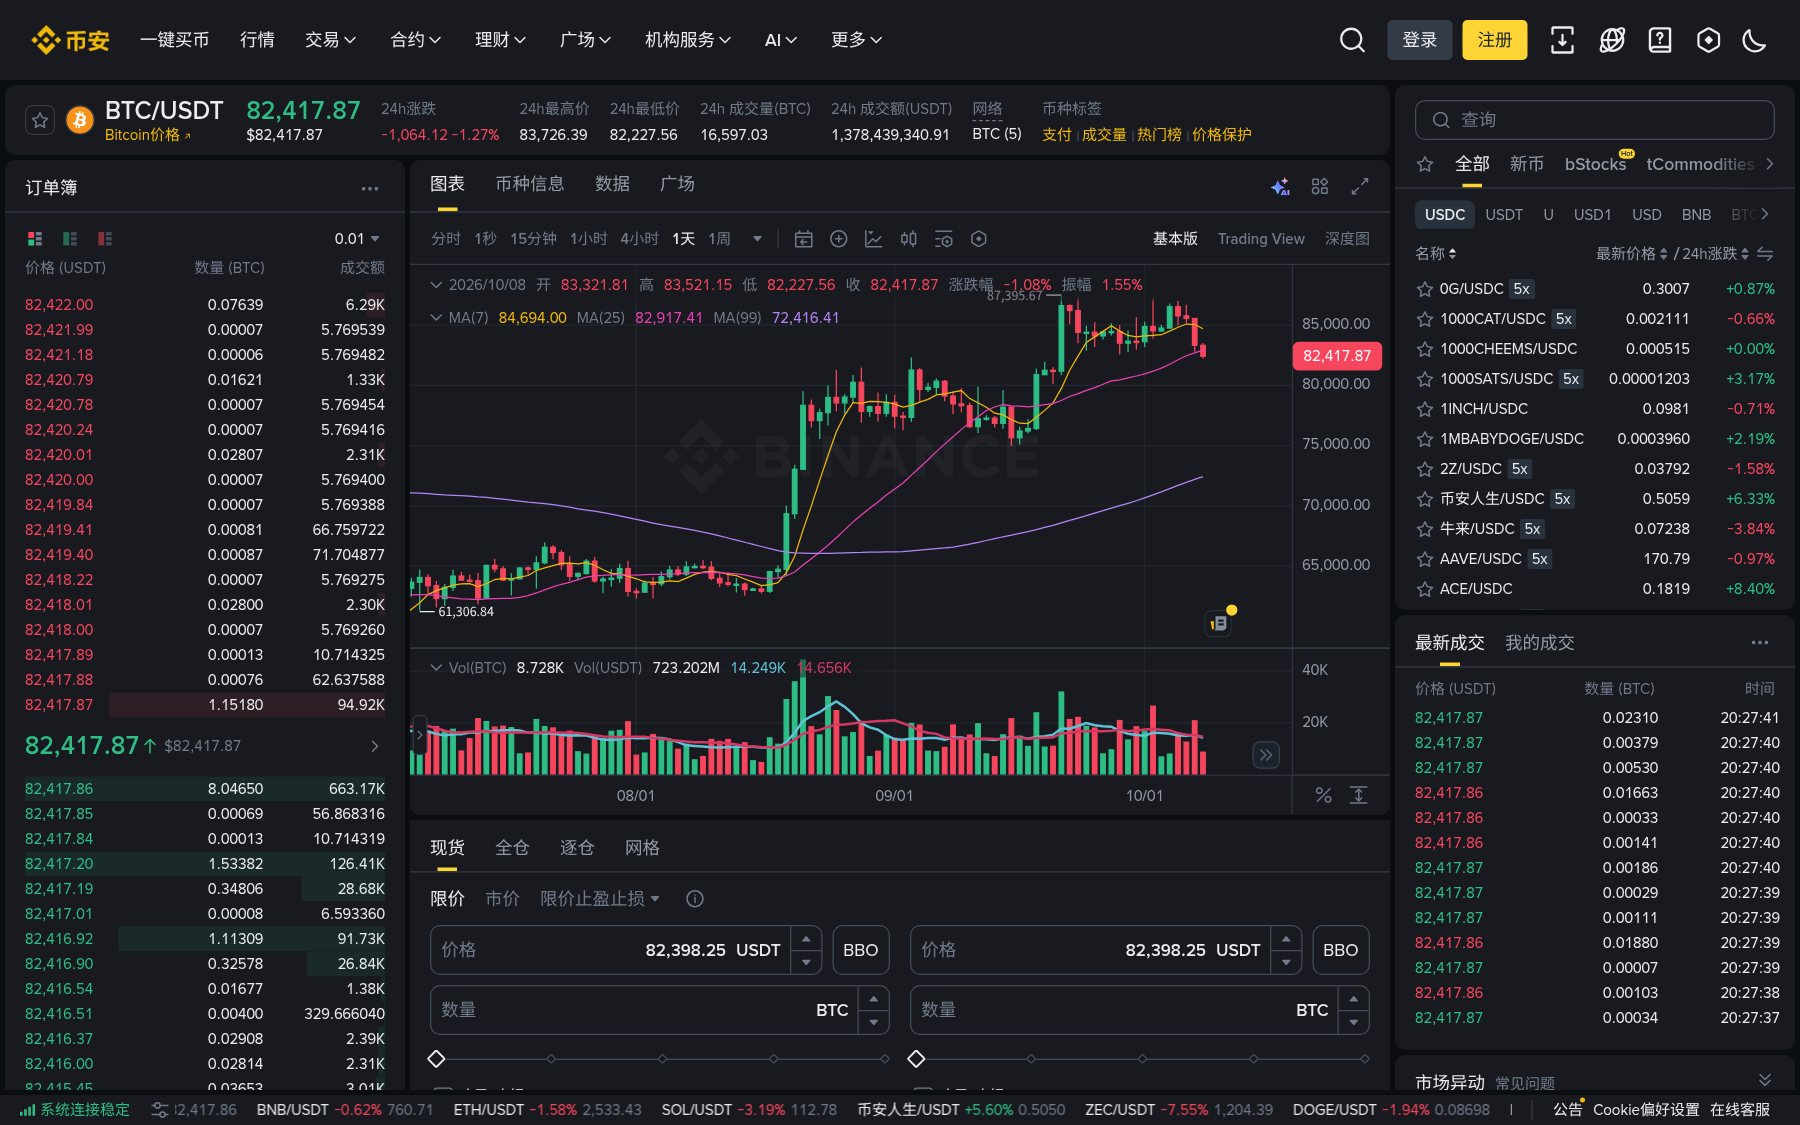Viewport: 1800px width, 1125px height.
Task: Click buy amount slider handle
Action: point(436,1059)
